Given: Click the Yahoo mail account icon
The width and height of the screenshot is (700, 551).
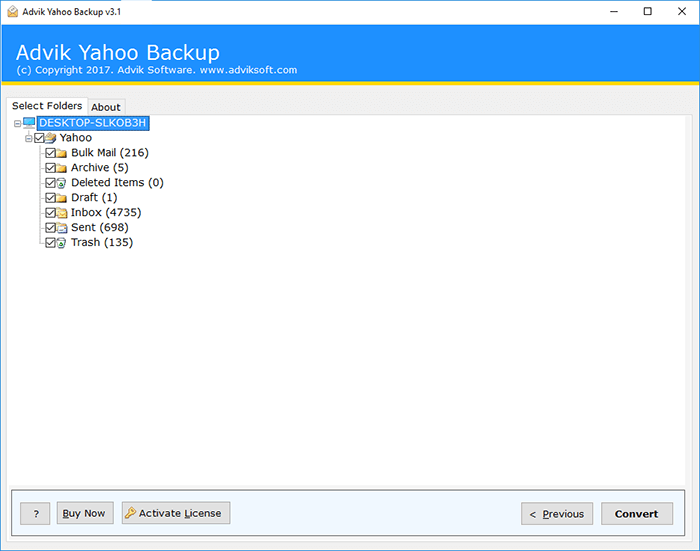Looking at the screenshot, I should pyautogui.click(x=50, y=138).
